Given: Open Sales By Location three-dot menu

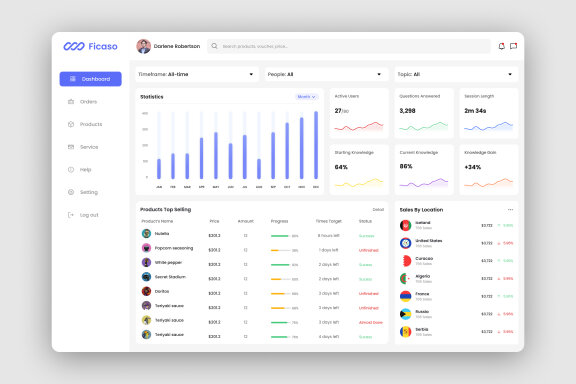Looking at the screenshot, I should (510, 210).
